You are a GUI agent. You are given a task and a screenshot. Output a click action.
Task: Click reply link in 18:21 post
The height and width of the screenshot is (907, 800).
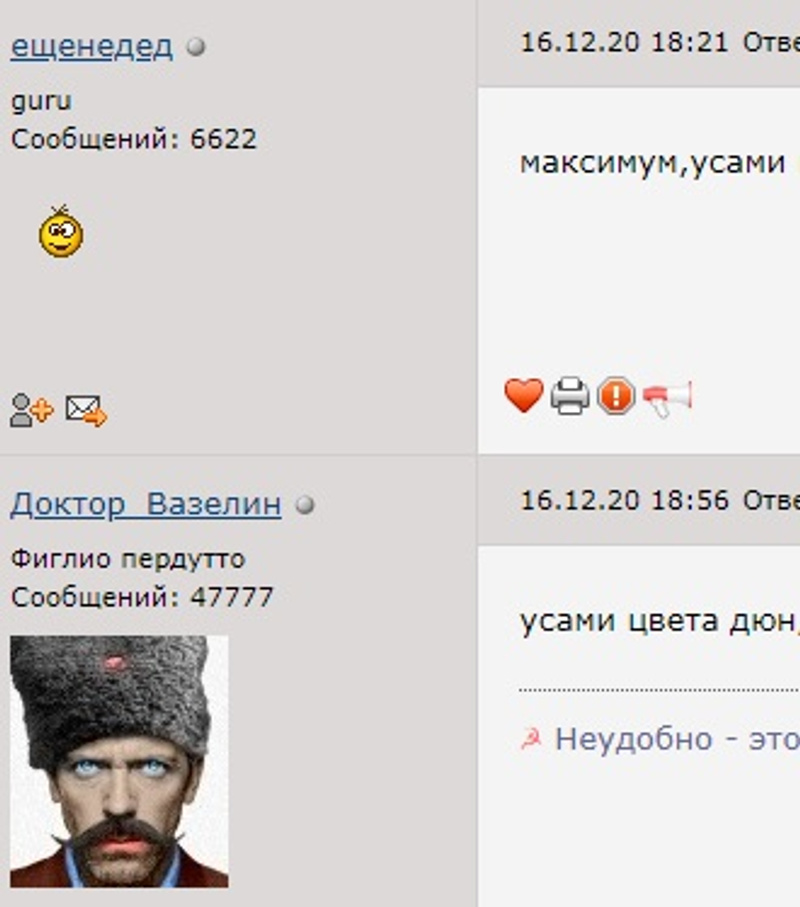[771, 43]
